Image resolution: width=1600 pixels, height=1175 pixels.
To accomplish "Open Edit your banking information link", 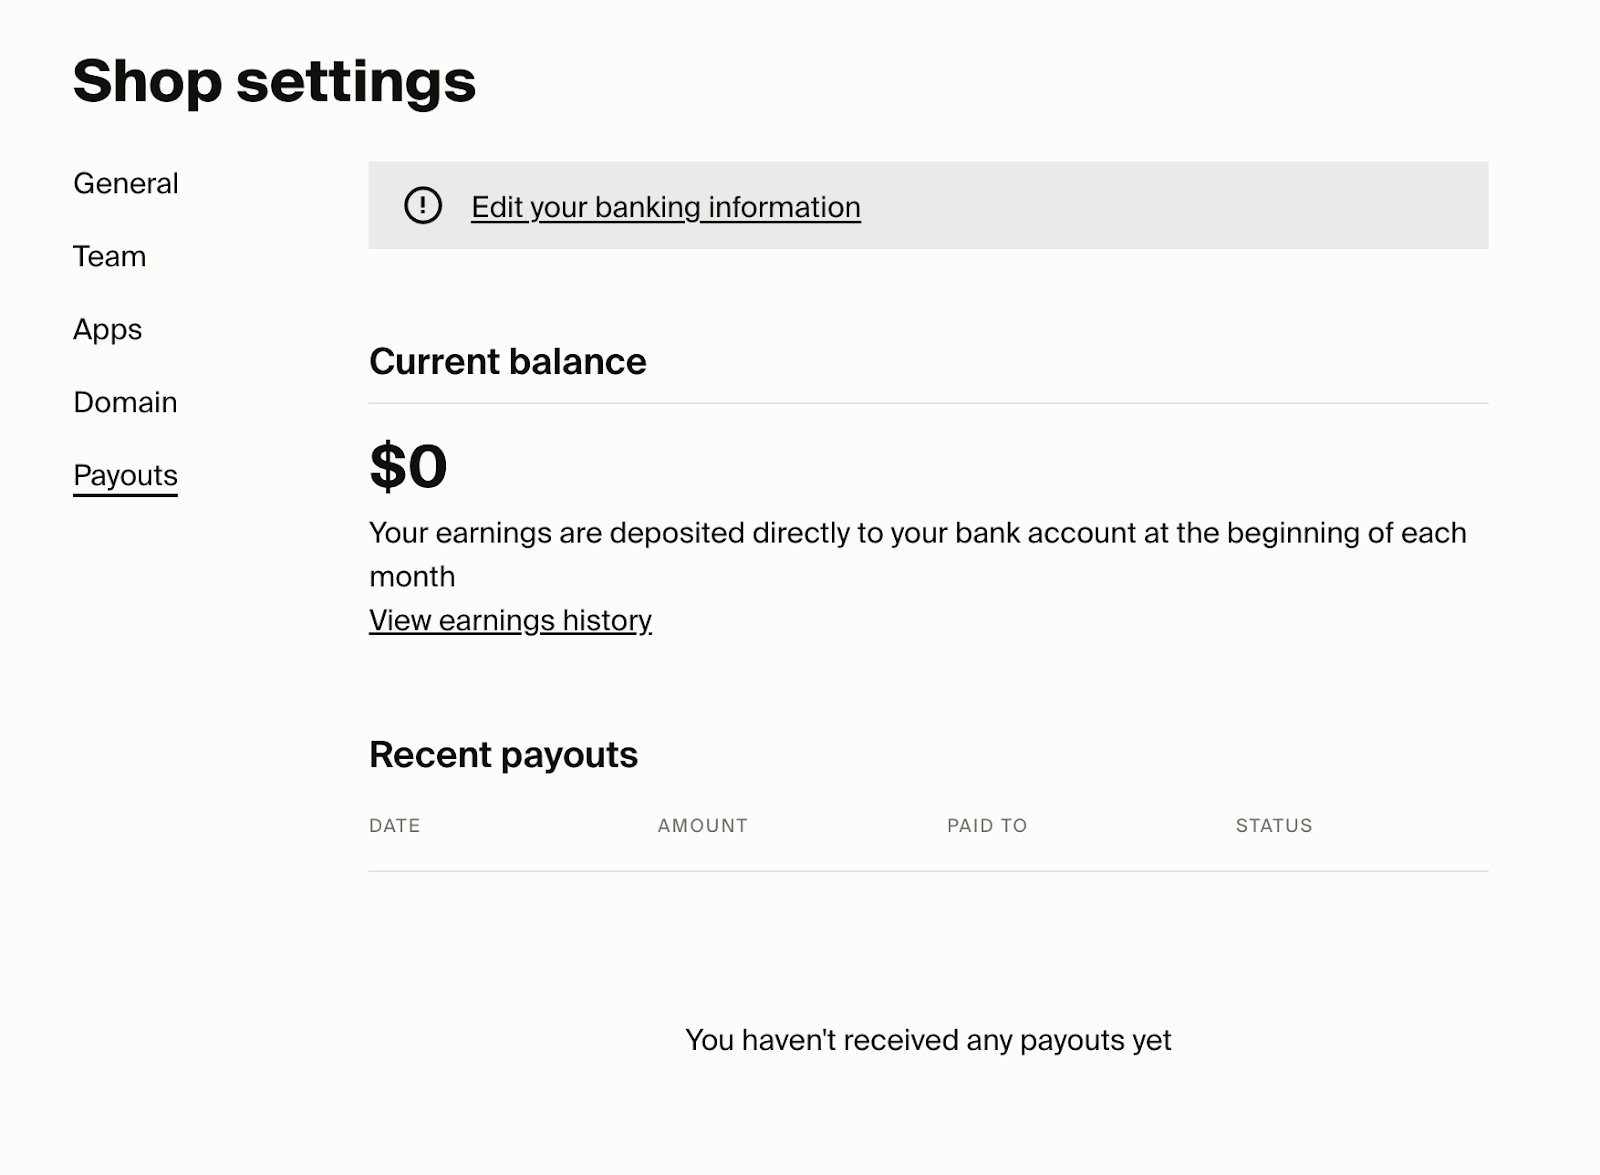I will tap(666, 207).
